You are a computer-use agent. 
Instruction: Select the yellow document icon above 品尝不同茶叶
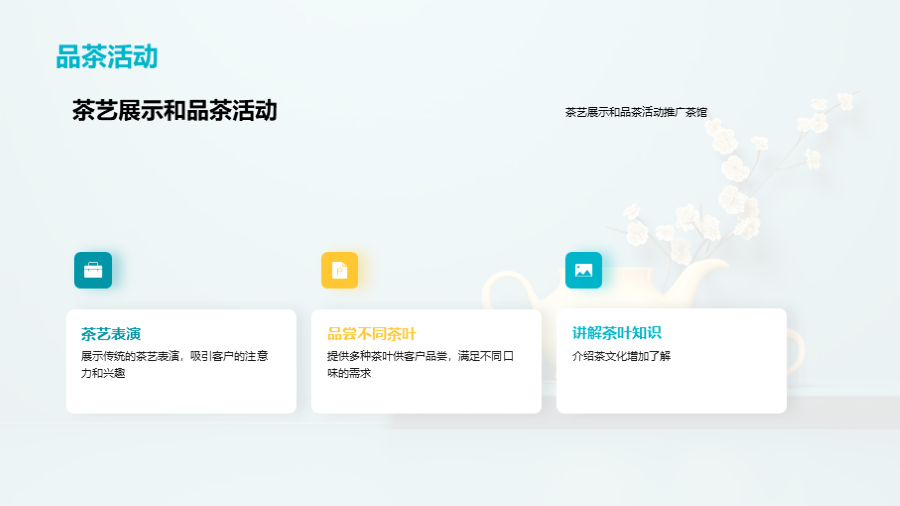coord(339,270)
